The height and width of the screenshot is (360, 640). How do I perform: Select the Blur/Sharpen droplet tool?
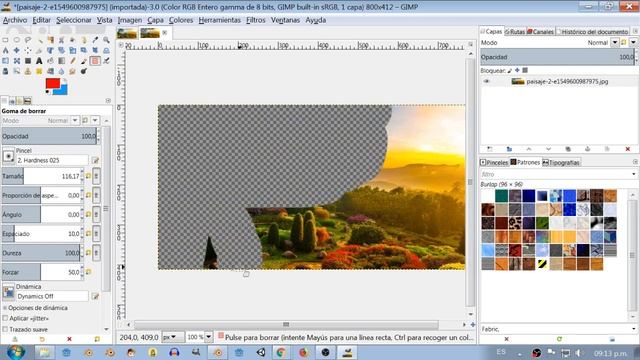(x=62, y=71)
